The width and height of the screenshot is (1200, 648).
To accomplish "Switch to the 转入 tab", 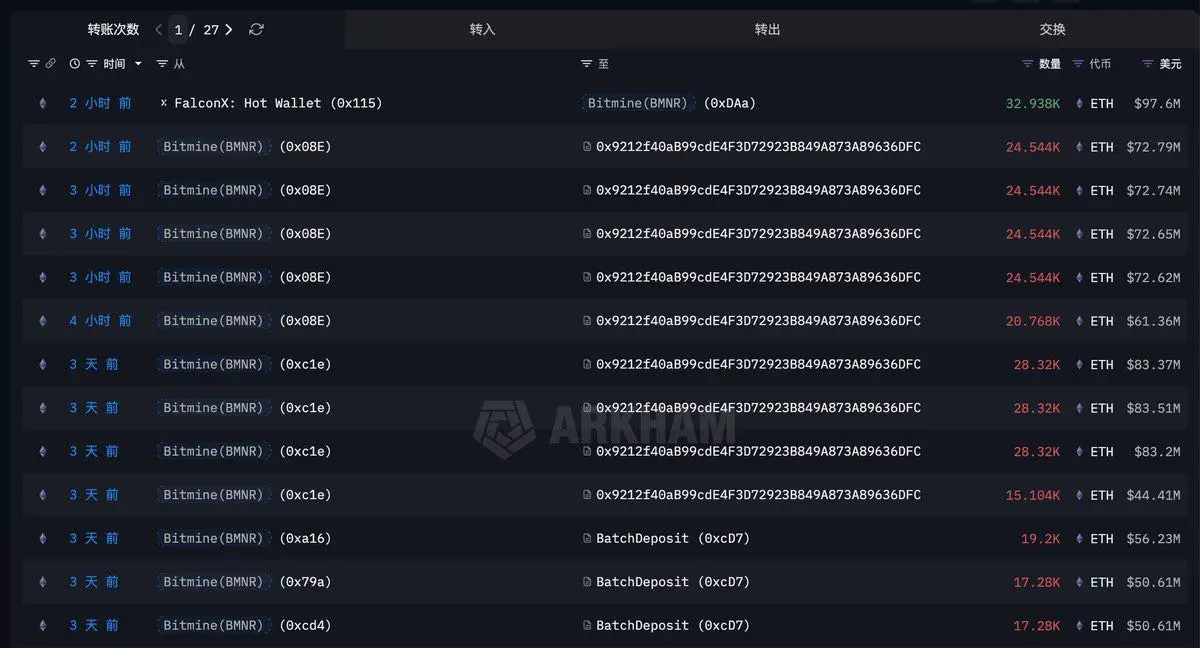I will 483,30.
